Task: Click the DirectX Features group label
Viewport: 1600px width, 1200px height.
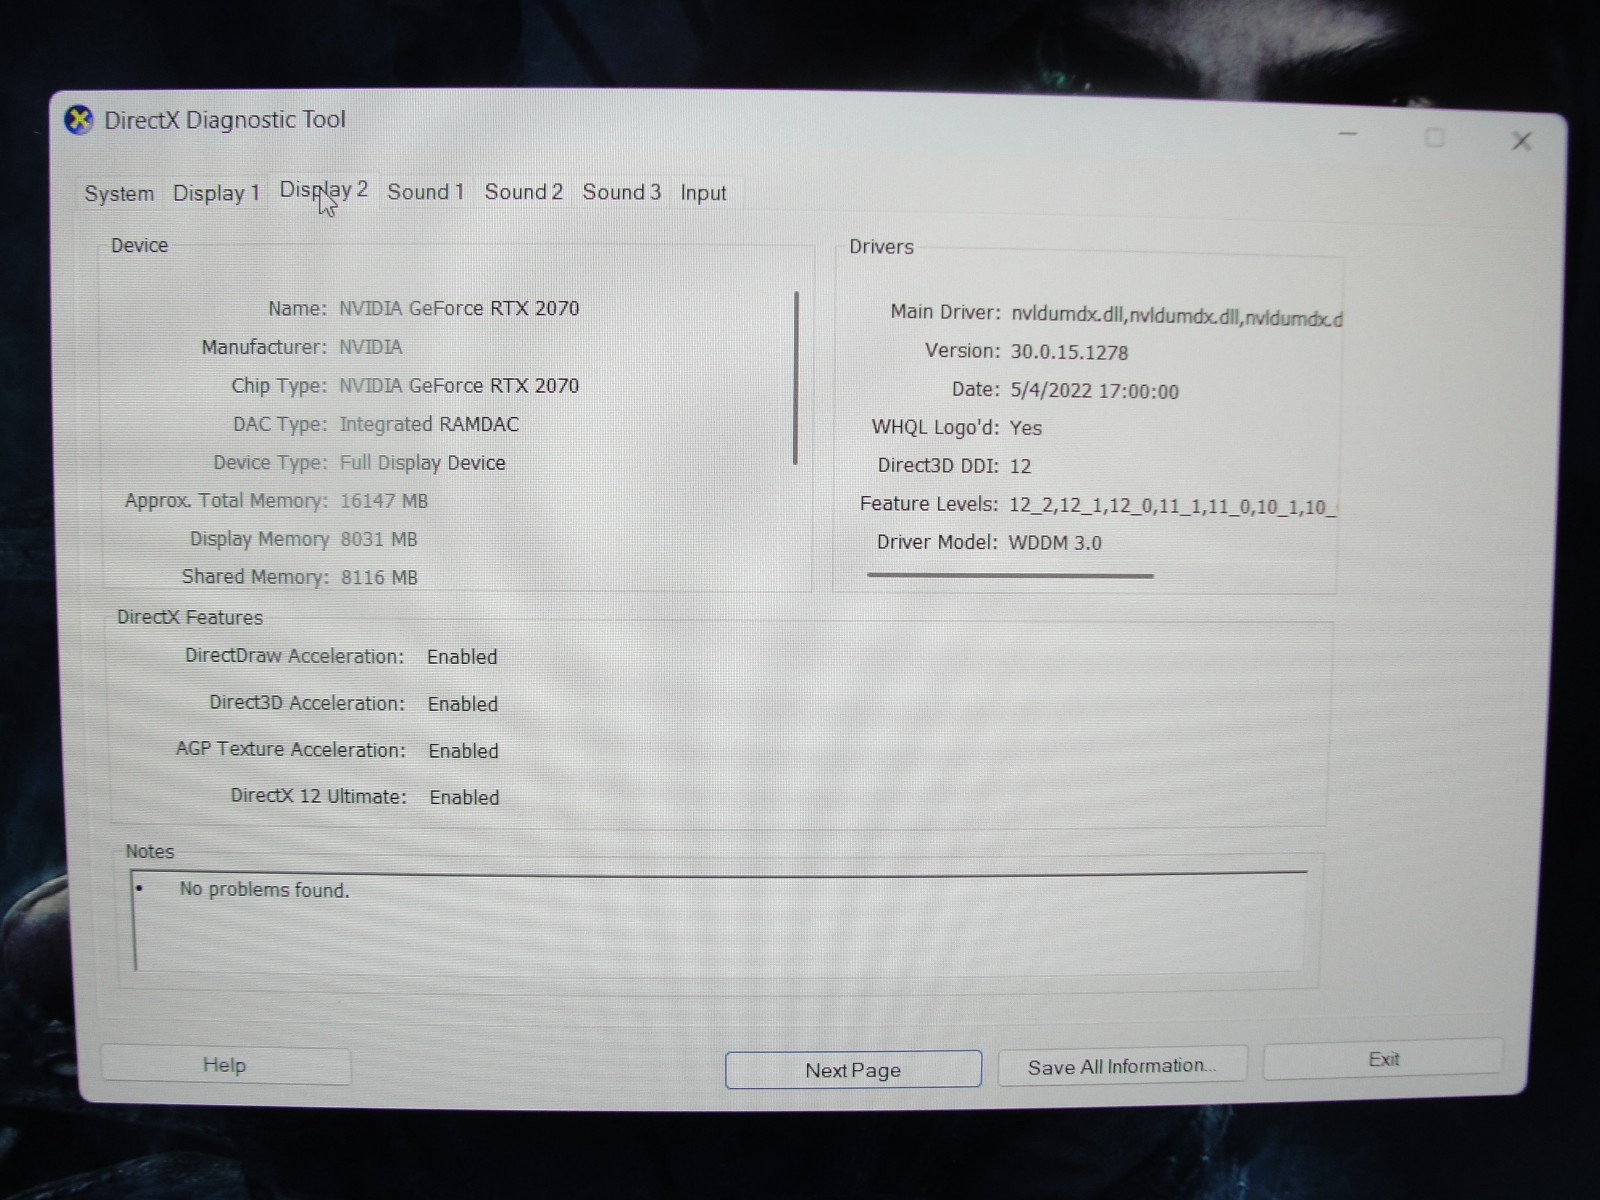Action: [x=190, y=617]
